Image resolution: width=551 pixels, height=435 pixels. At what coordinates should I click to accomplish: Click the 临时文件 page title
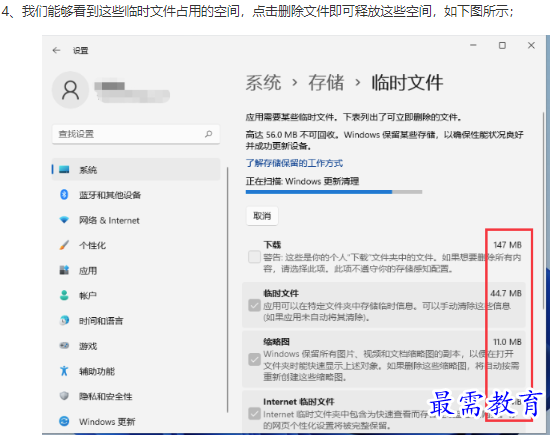[x=407, y=83]
